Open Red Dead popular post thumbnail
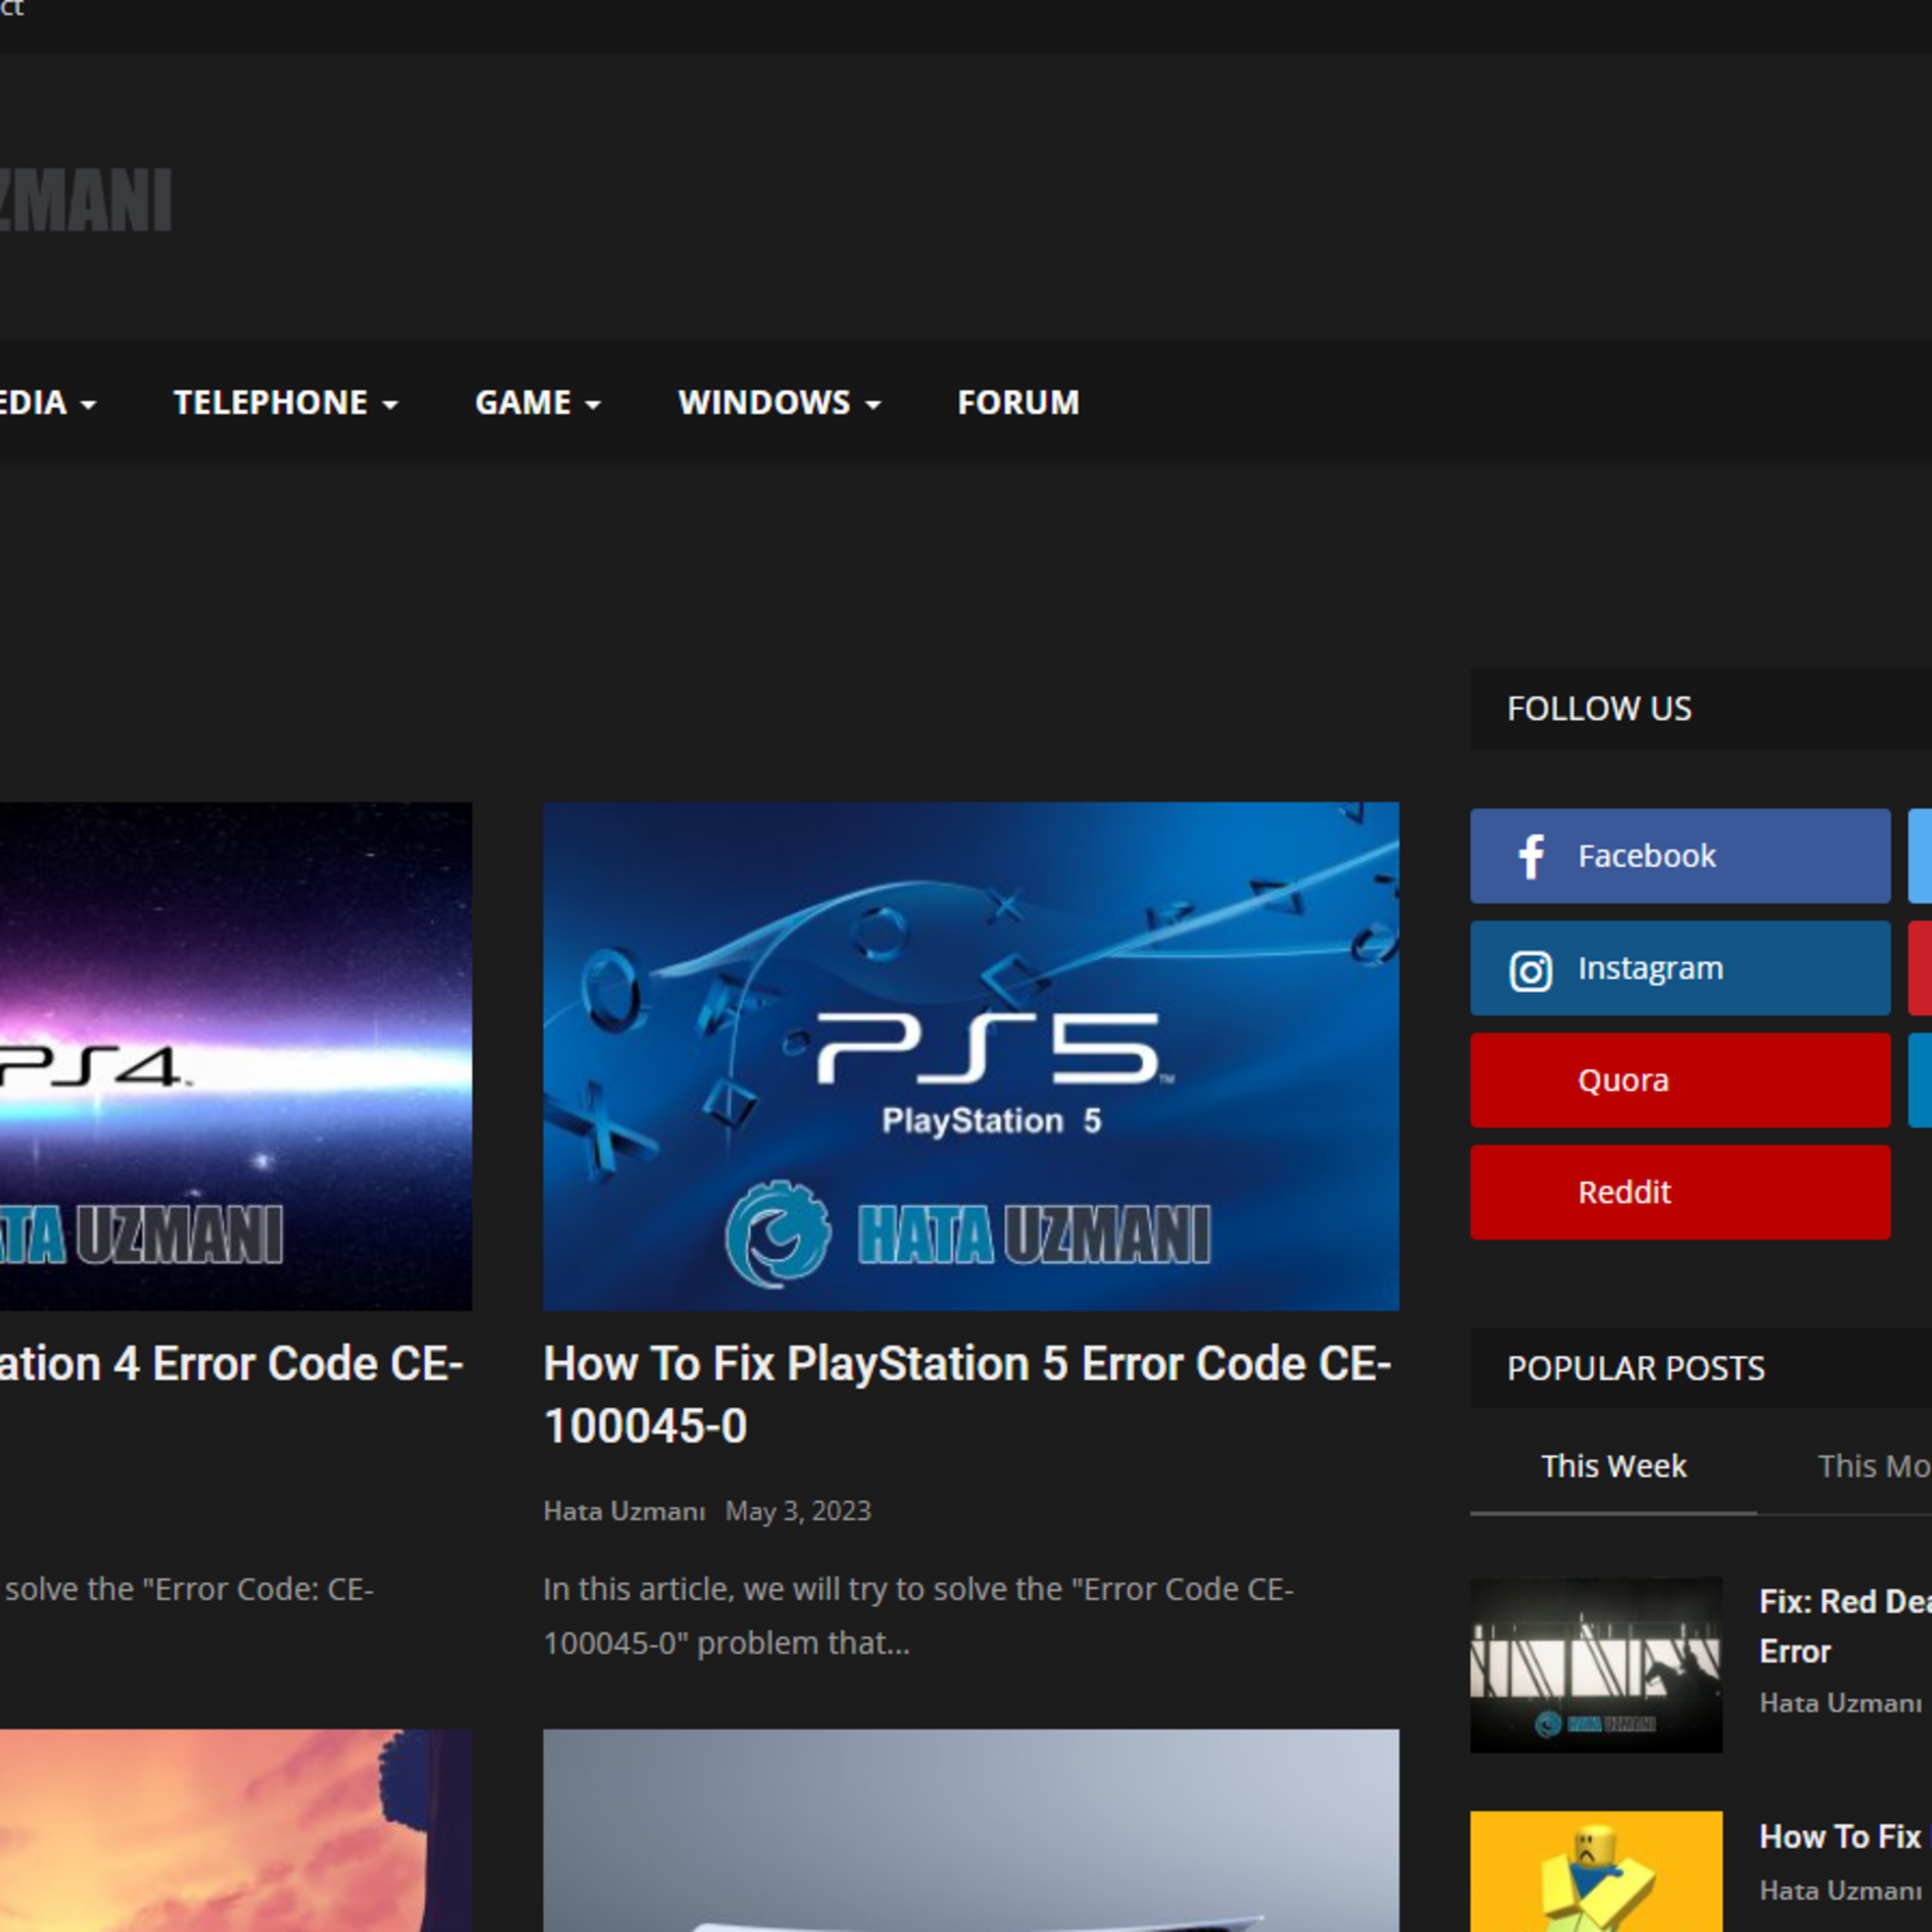The image size is (1932, 1932). pyautogui.click(x=1596, y=1665)
